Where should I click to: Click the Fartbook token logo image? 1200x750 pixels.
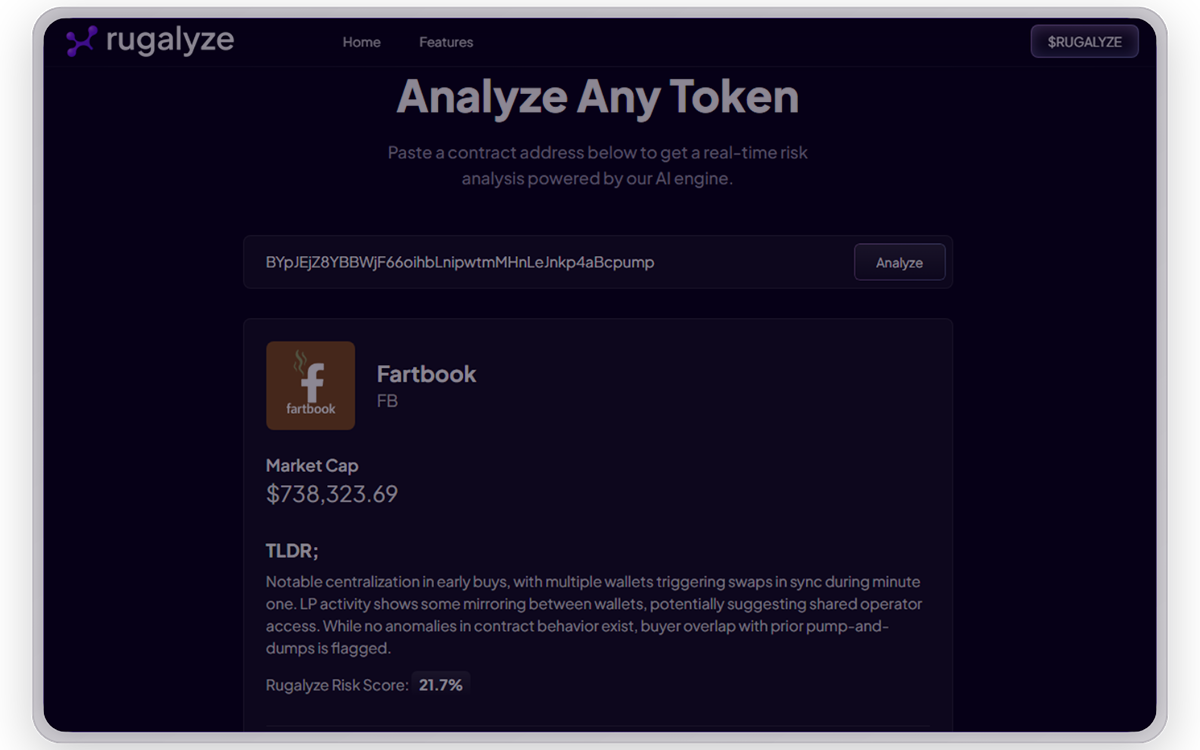click(310, 385)
